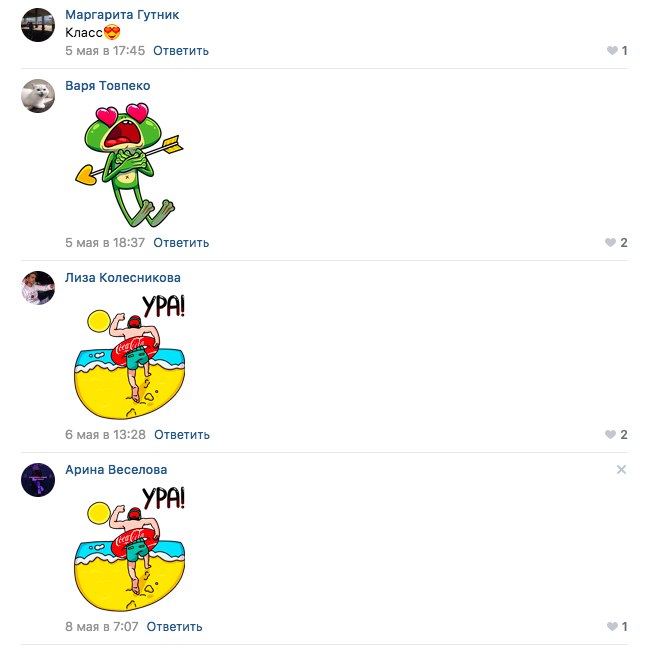Image resolution: width=652 pixels, height=646 pixels.
Task: Like Маргарита Гутник's comment via heart icon
Action: click(612, 51)
